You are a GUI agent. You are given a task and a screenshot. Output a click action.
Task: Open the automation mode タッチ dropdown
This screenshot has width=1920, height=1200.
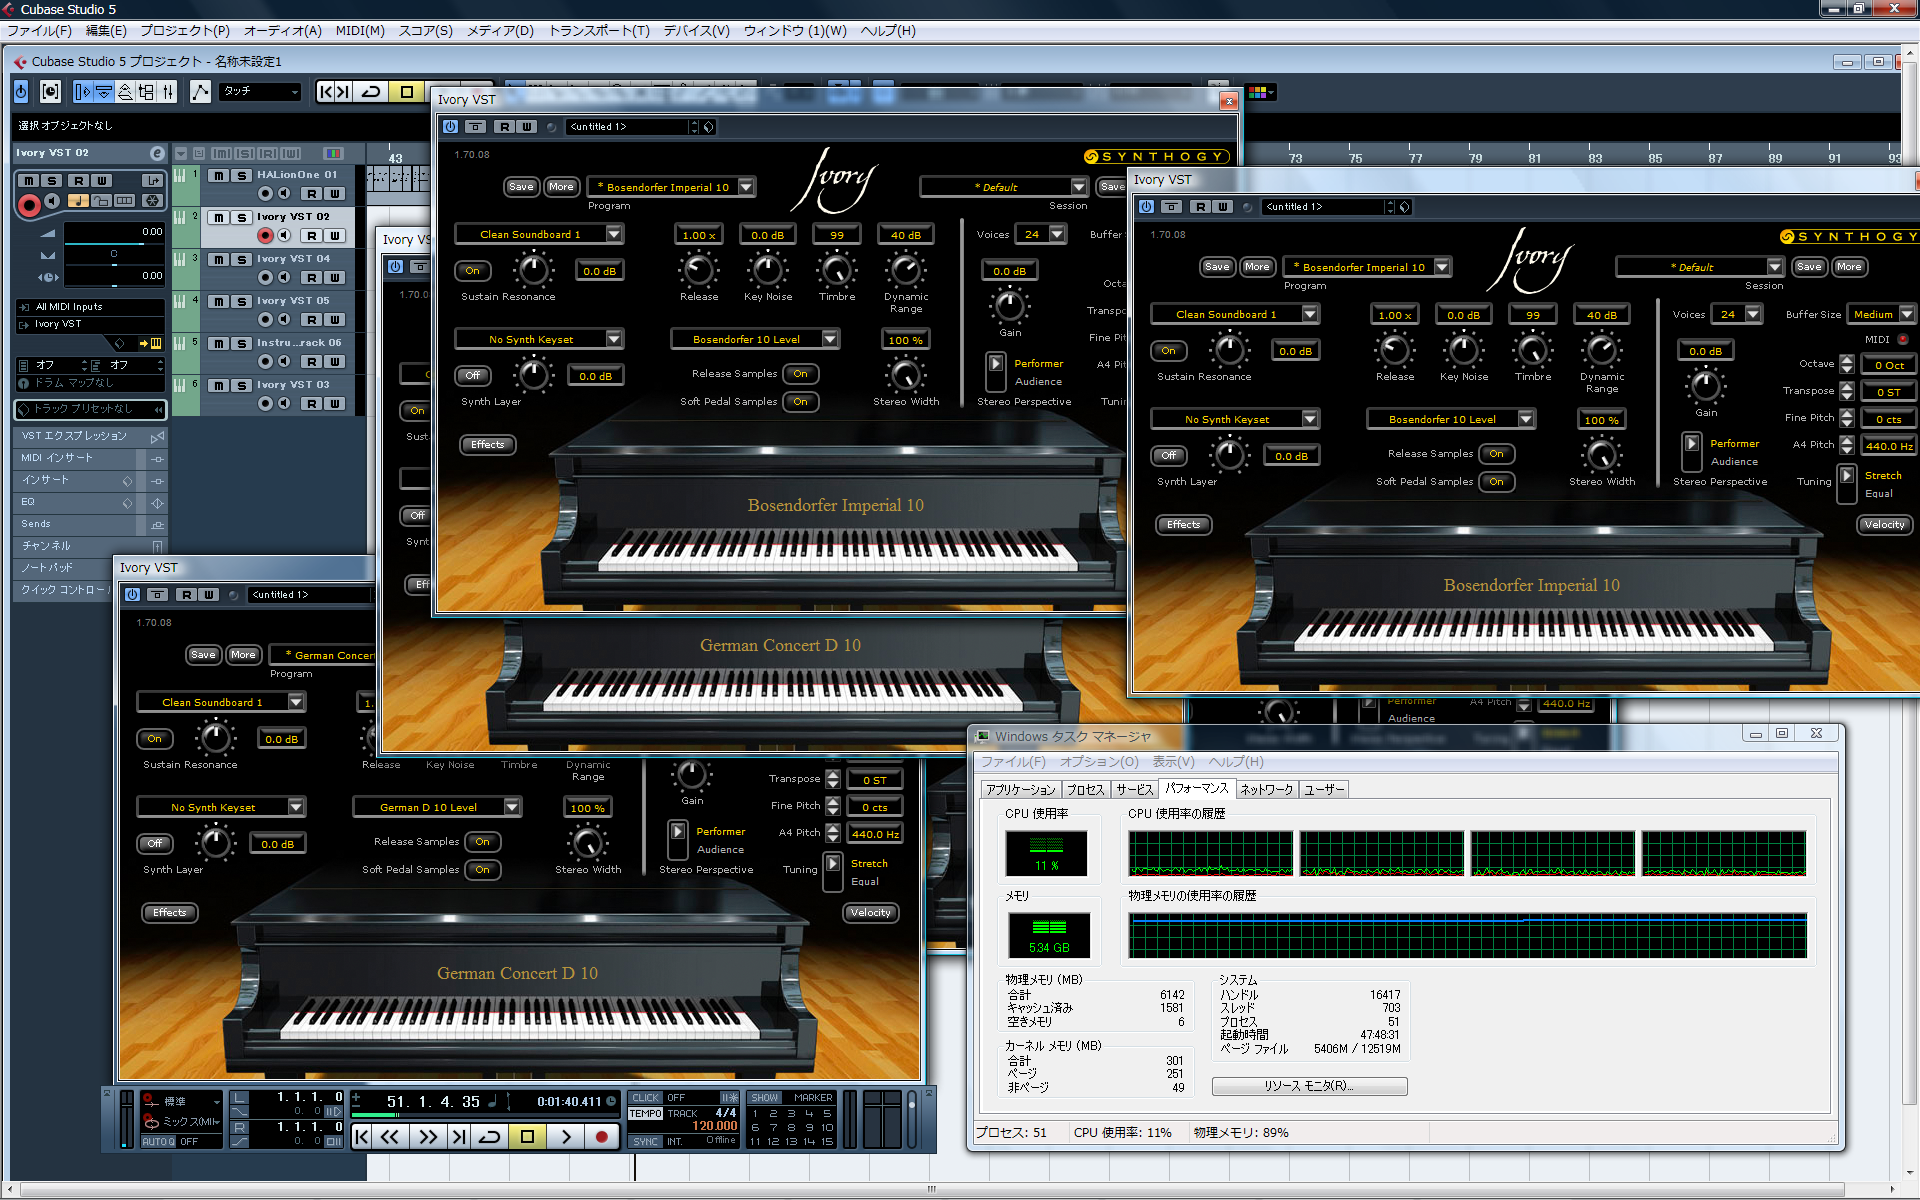click(x=261, y=92)
